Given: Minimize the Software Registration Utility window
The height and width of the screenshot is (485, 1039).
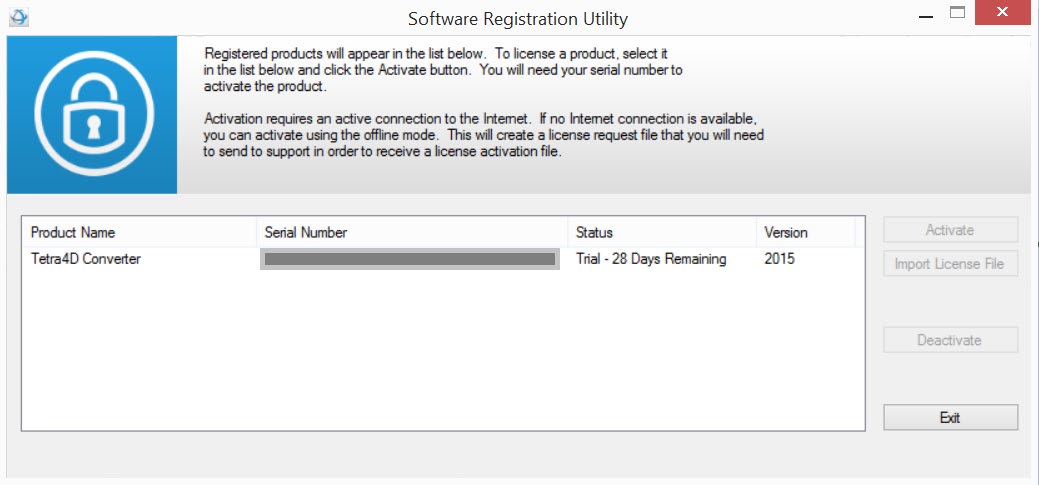Looking at the screenshot, I should pos(928,15).
